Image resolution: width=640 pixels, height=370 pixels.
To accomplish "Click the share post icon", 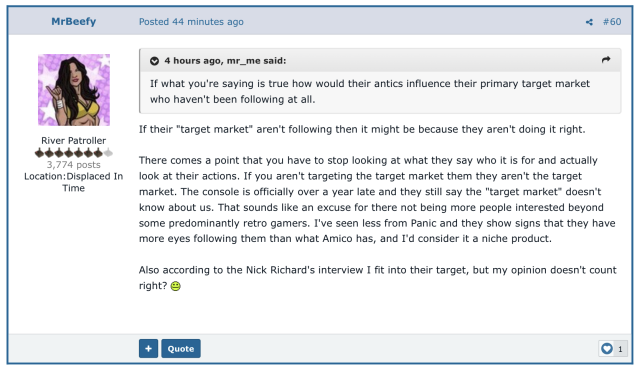I will coord(589,22).
